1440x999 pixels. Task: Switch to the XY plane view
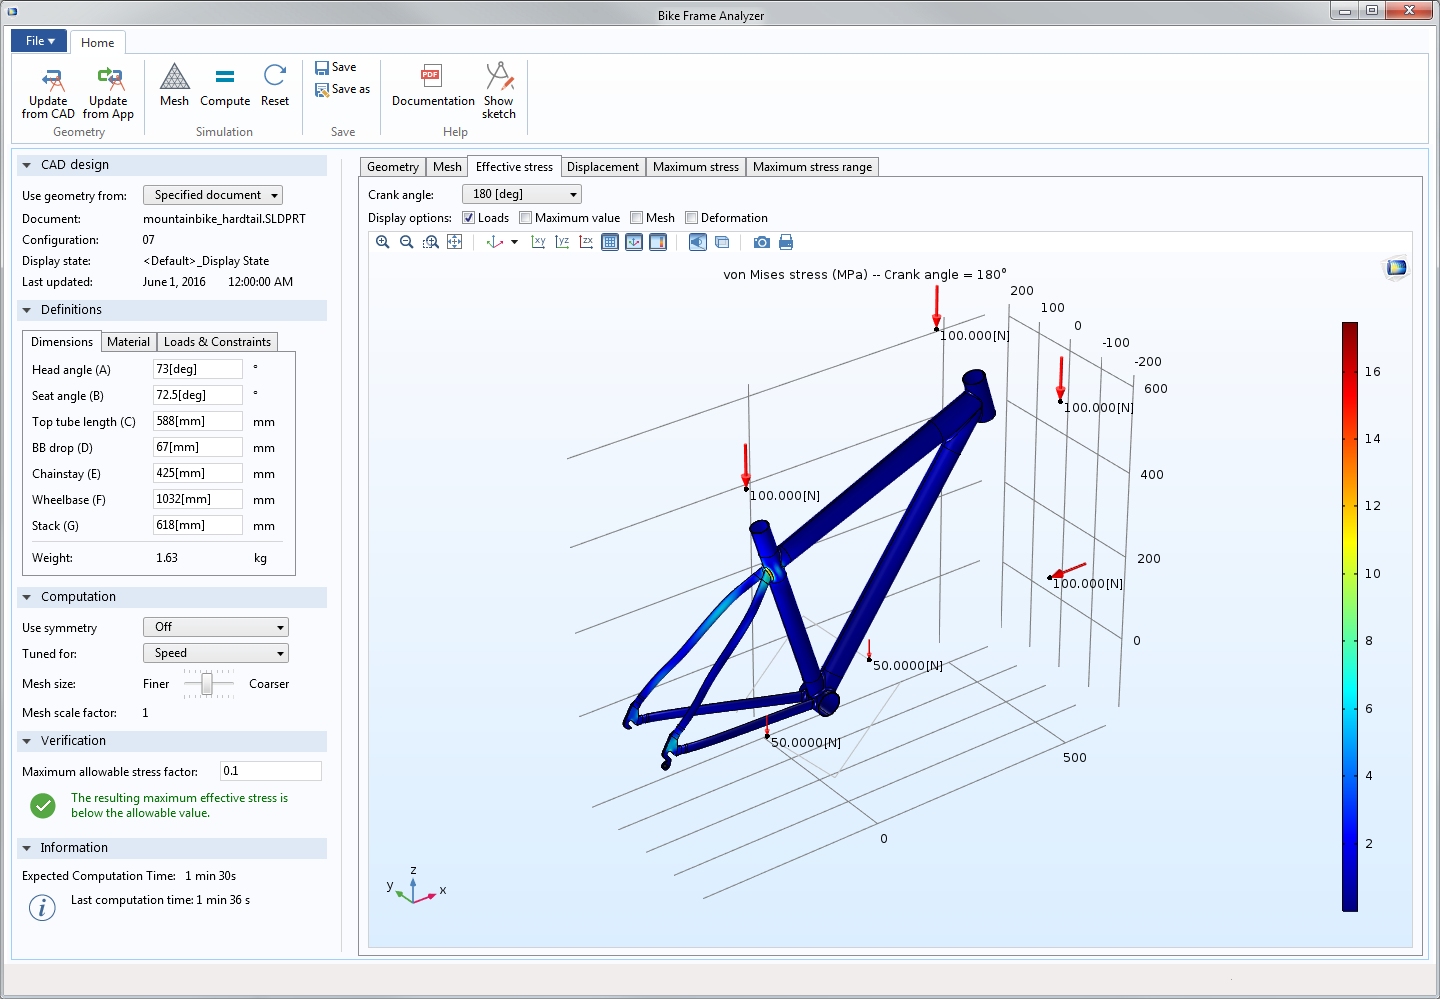click(x=538, y=242)
